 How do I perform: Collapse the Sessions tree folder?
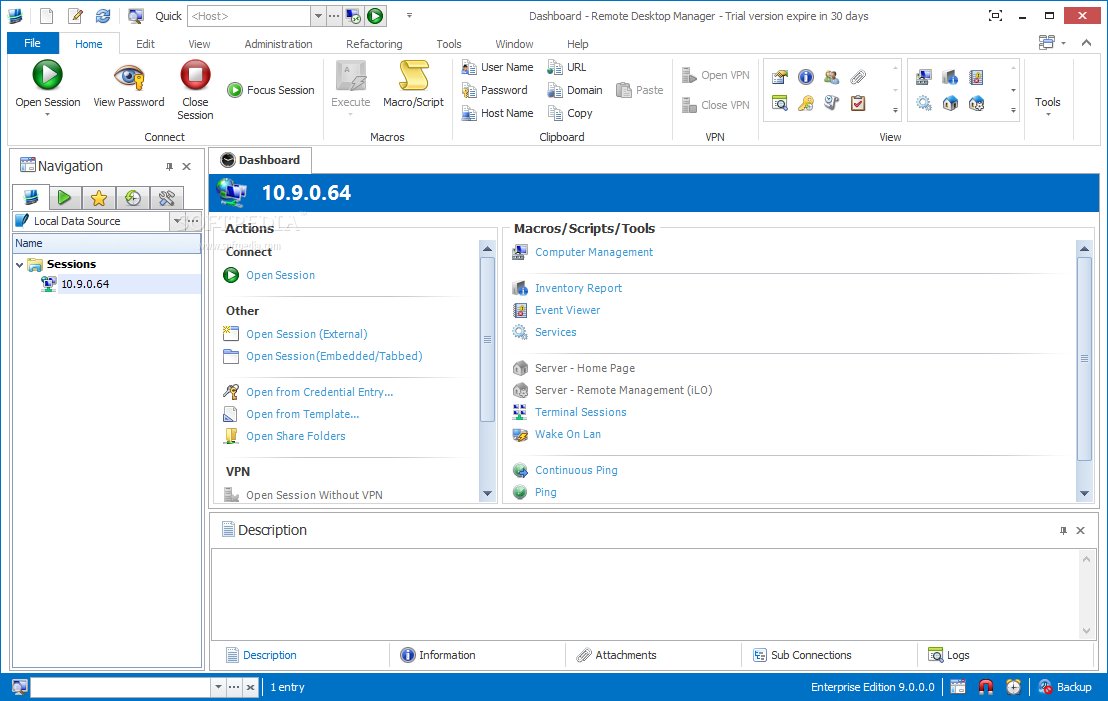pyautogui.click(x=20, y=265)
